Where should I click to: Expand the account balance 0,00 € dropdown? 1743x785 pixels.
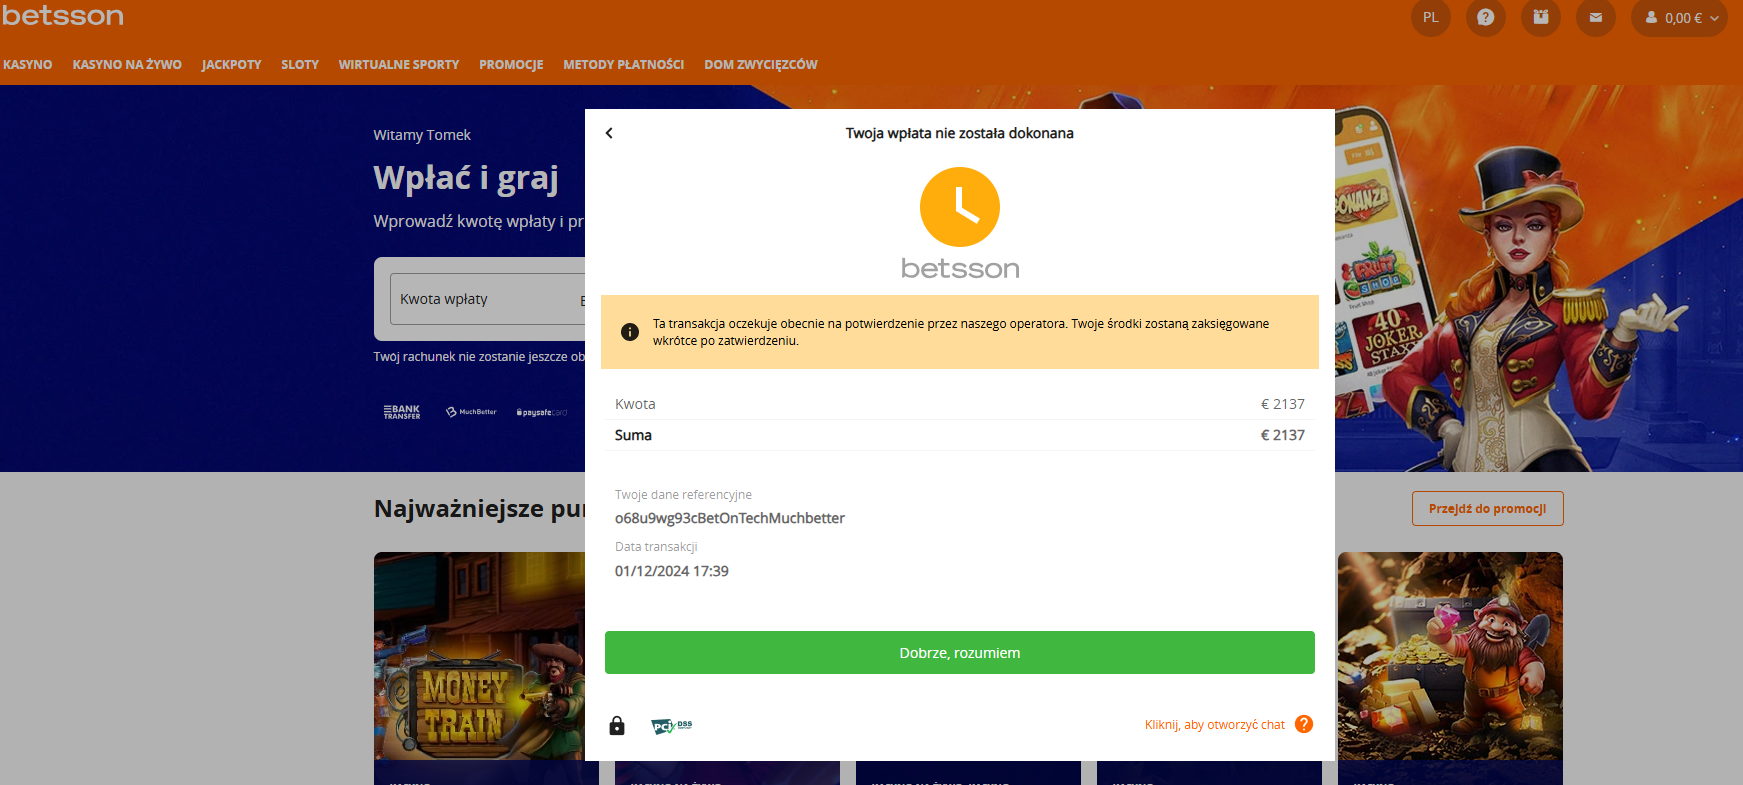[1680, 17]
